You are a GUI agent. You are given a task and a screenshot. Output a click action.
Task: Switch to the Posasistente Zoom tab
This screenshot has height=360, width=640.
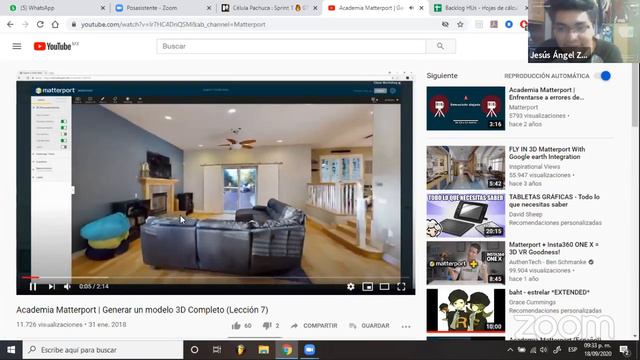(x=162, y=8)
